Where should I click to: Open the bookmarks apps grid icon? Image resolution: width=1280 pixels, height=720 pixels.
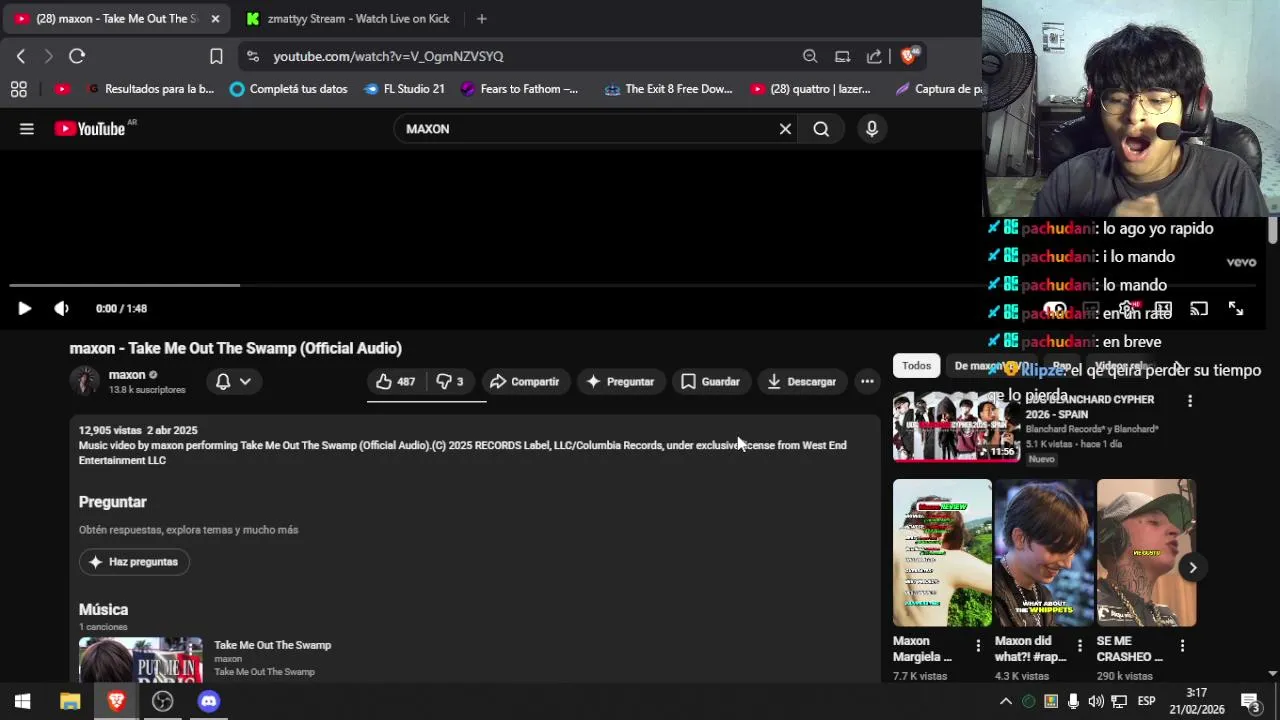pyautogui.click(x=18, y=89)
